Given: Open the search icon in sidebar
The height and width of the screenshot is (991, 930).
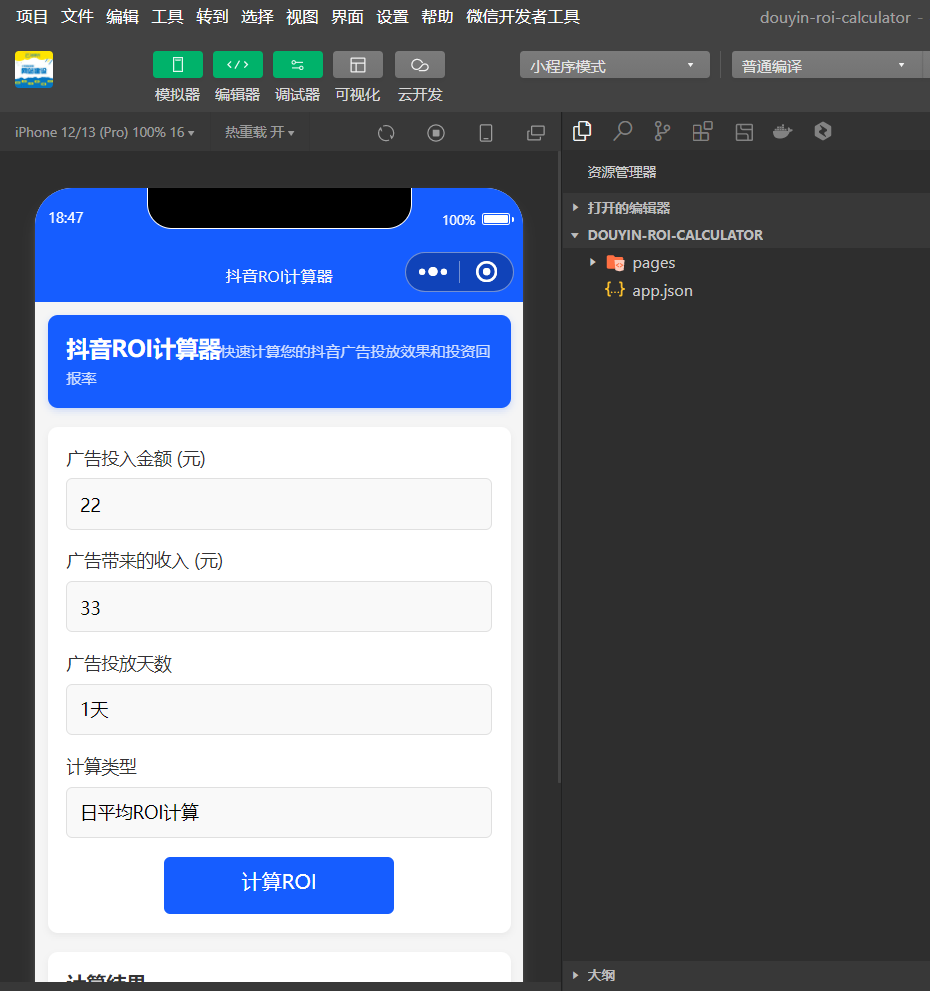Looking at the screenshot, I should [623, 131].
